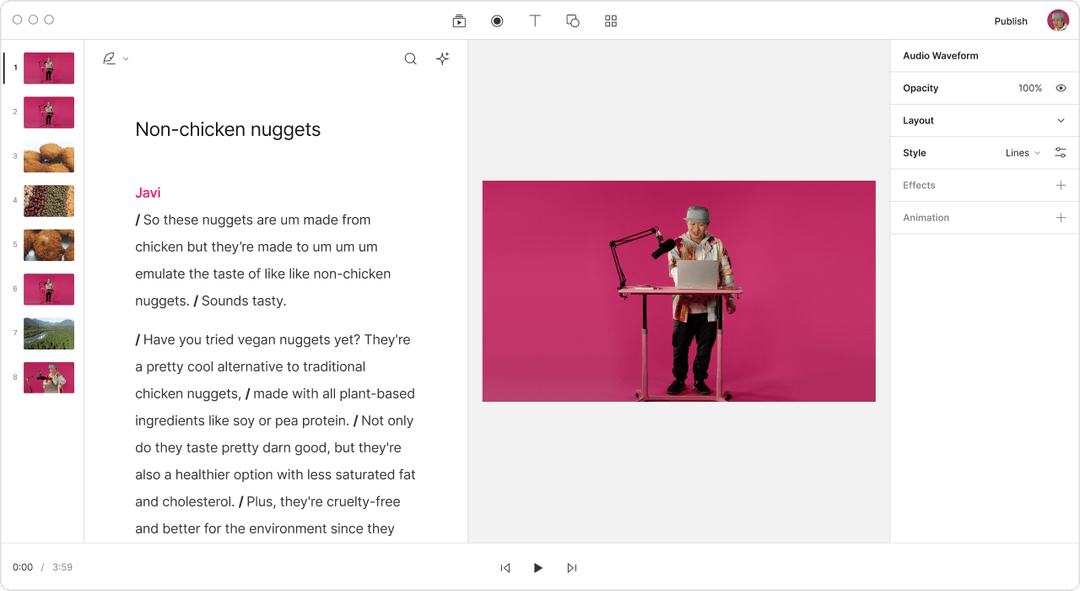Click the Shapes icon in the toolbar
The height and width of the screenshot is (591, 1080).
572,20
